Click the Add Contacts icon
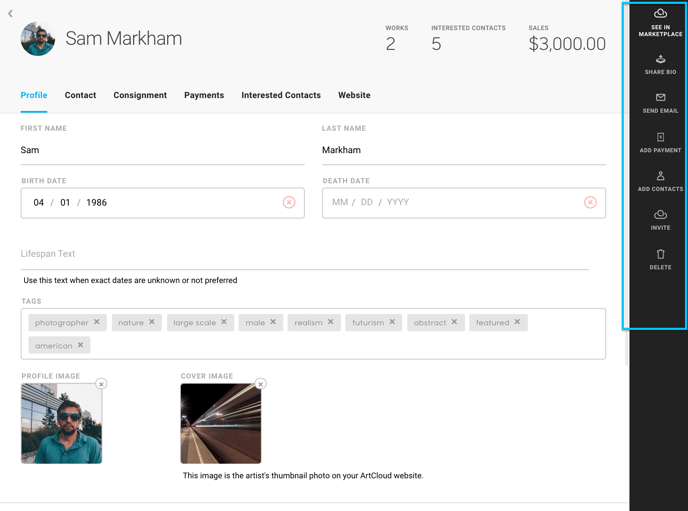 (x=660, y=176)
